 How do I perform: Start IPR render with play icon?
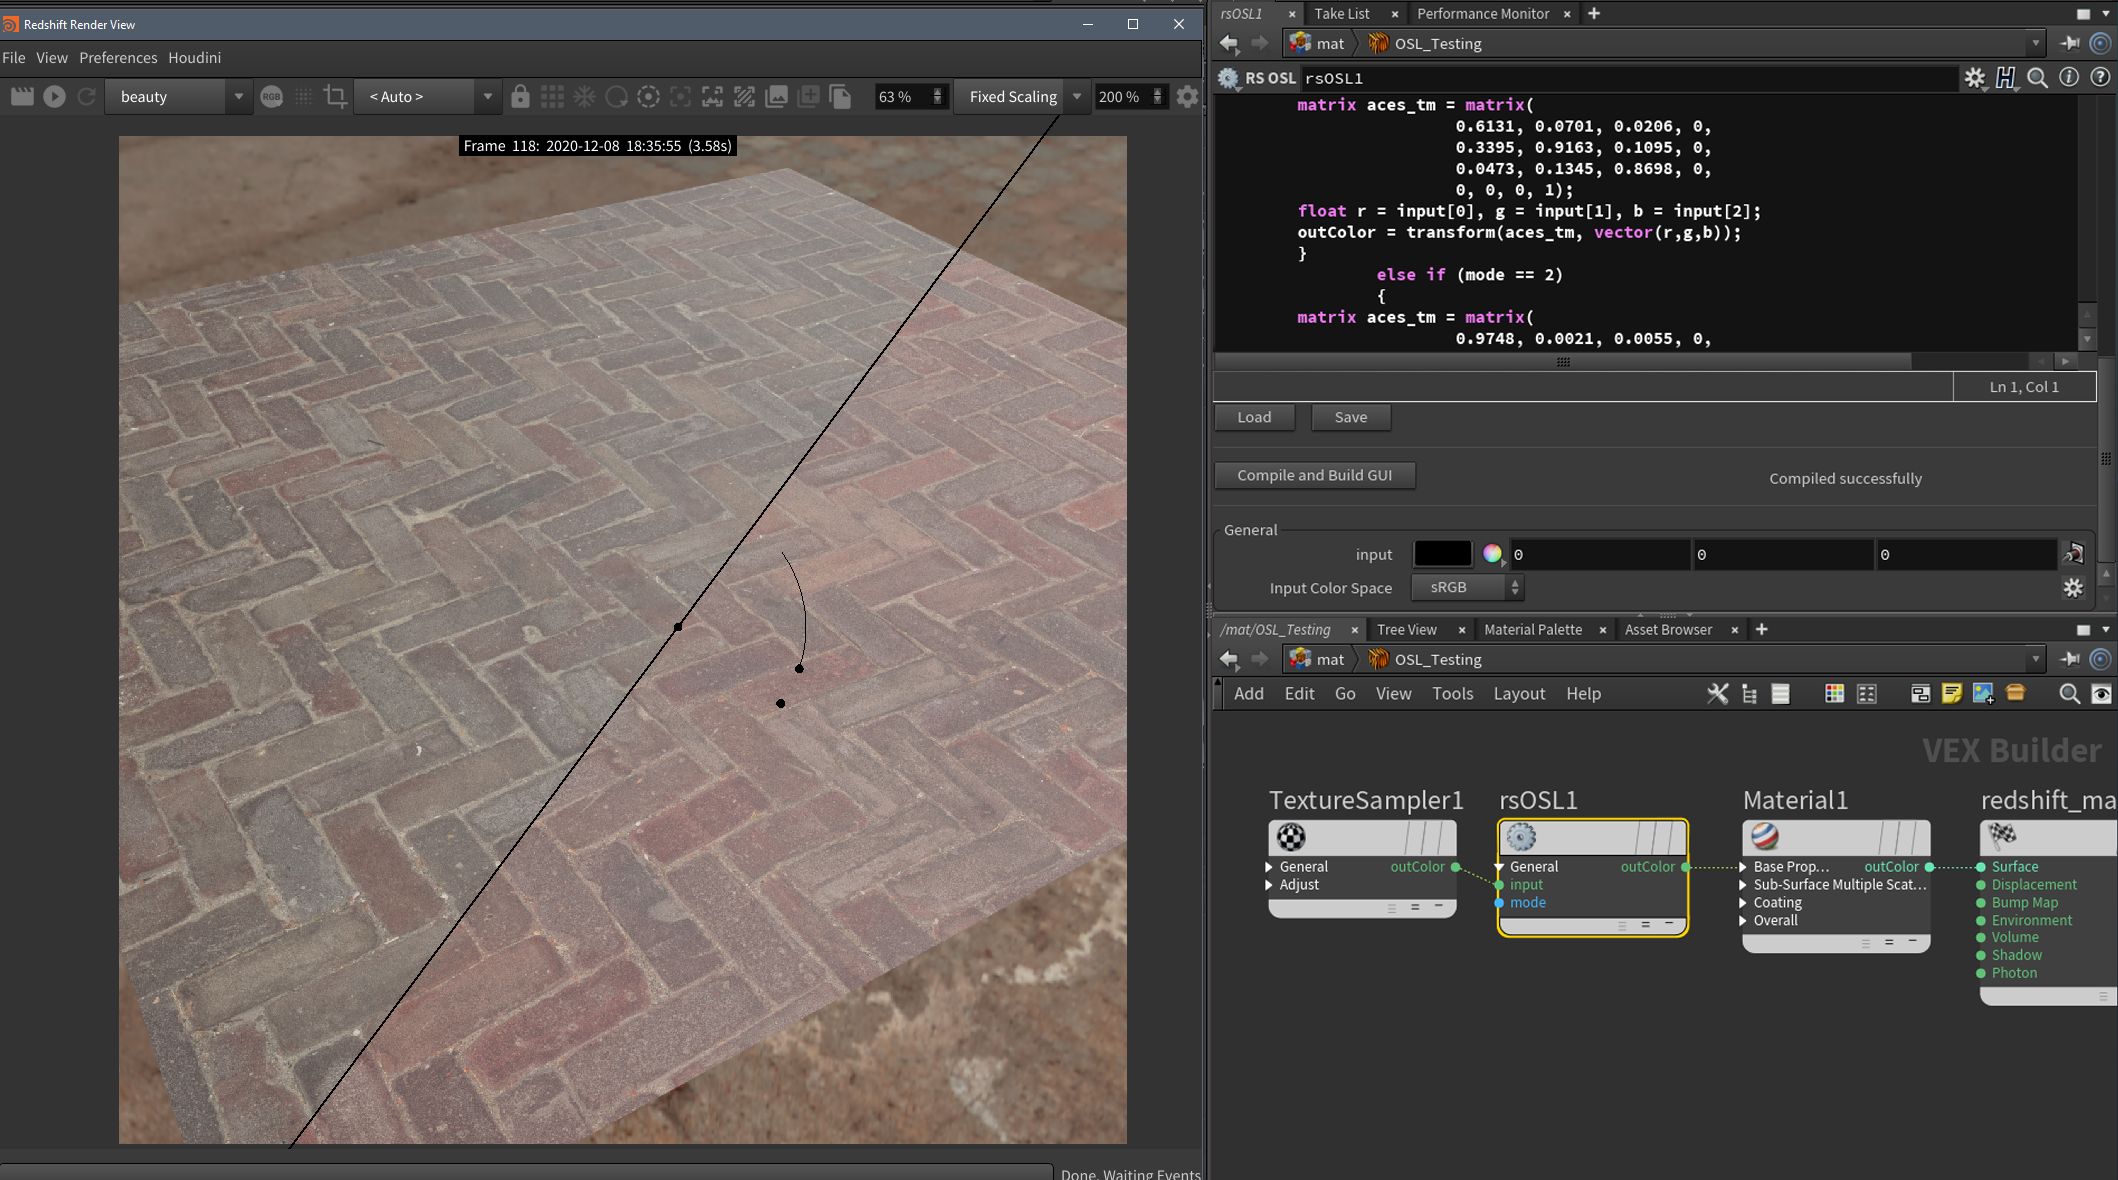coord(54,96)
